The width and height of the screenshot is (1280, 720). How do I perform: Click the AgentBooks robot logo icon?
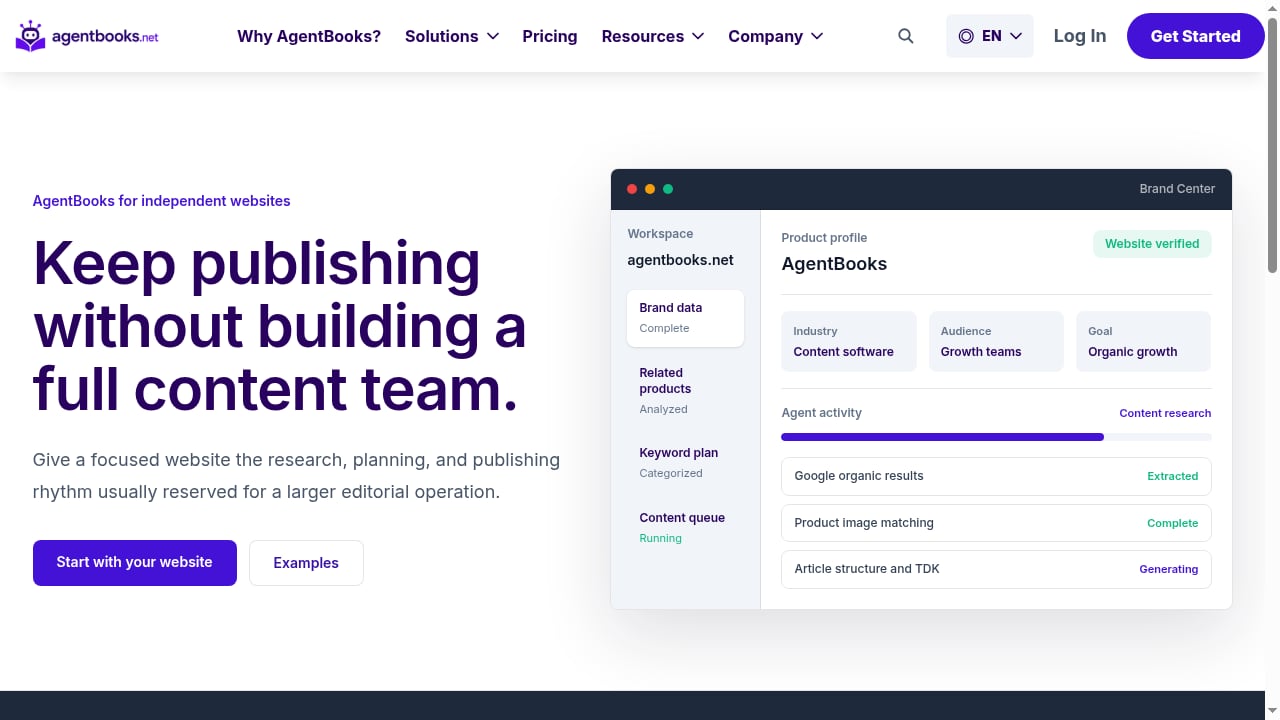click(x=30, y=36)
